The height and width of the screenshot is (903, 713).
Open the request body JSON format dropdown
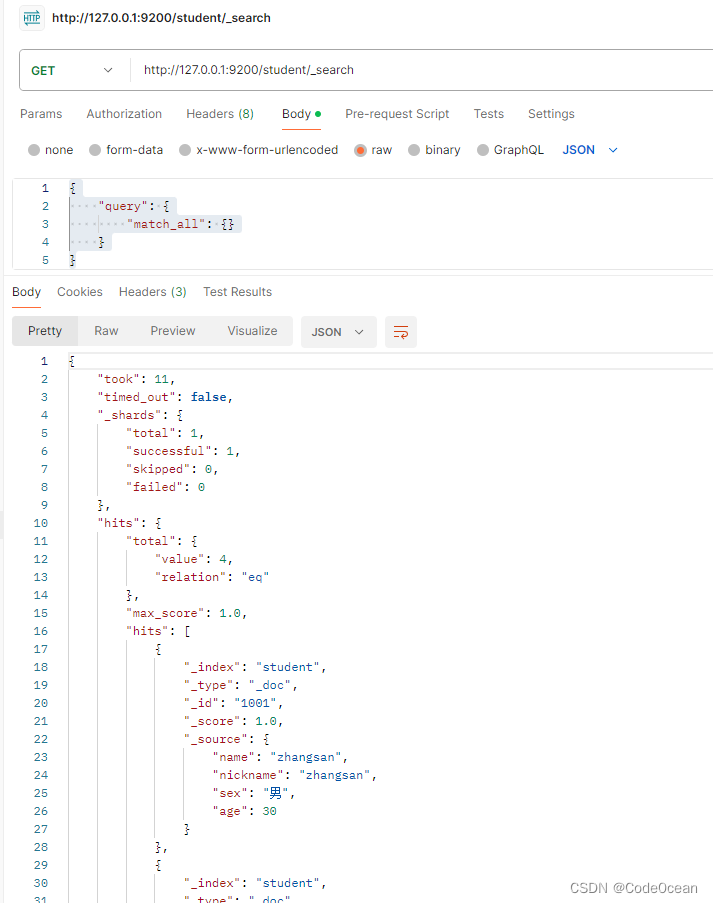[590, 150]
